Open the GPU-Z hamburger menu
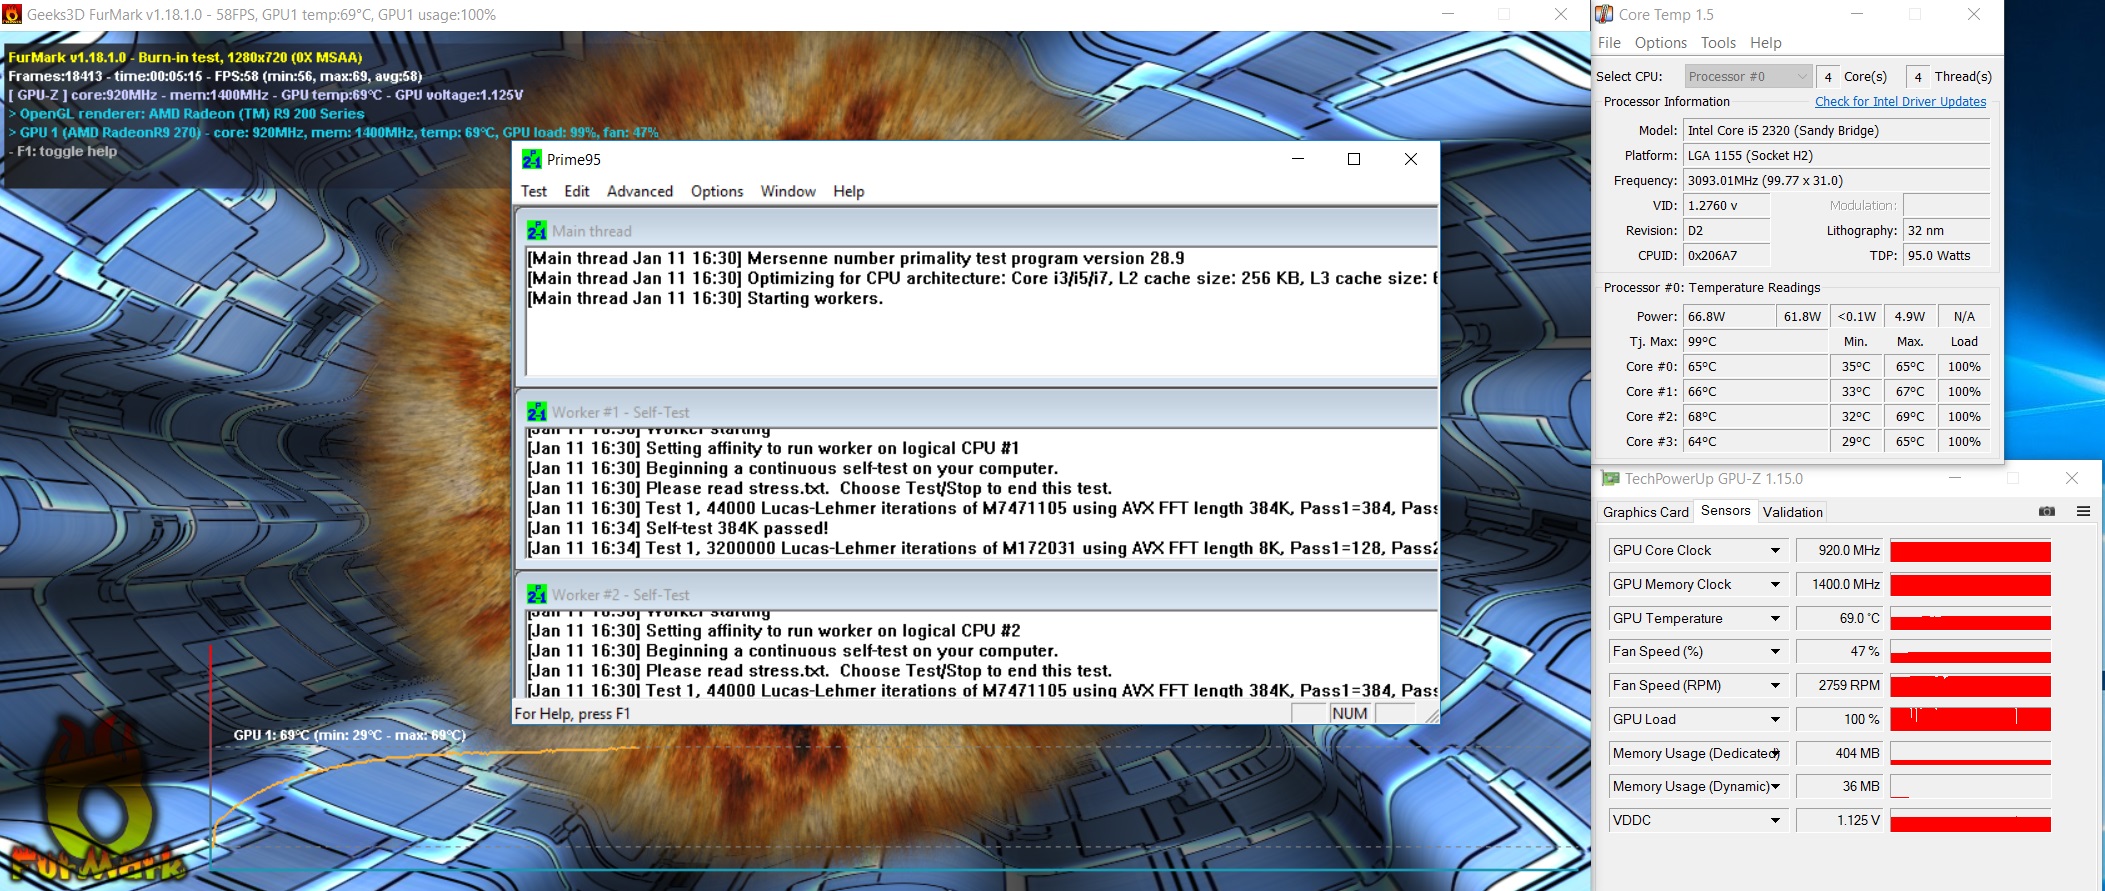The width and height of the screenshot is (2105, 891). pyautogui.click(x=2084, y=511)
